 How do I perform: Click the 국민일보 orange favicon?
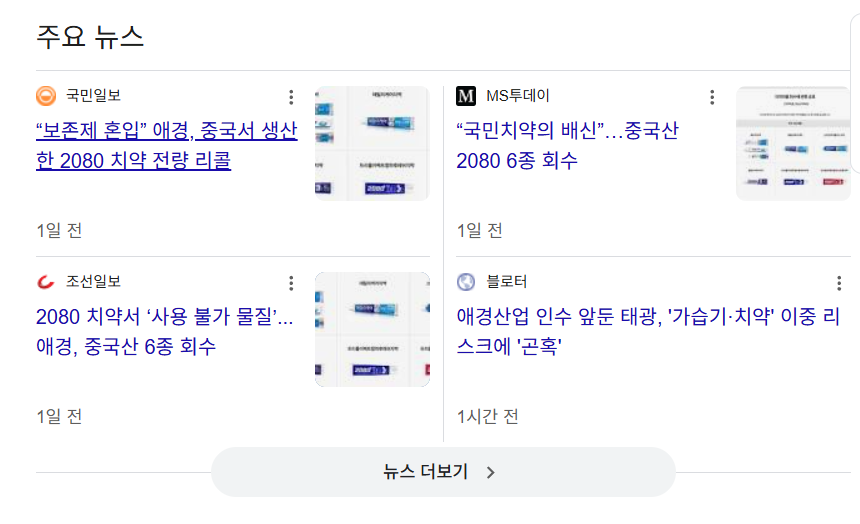click(46, 96)
